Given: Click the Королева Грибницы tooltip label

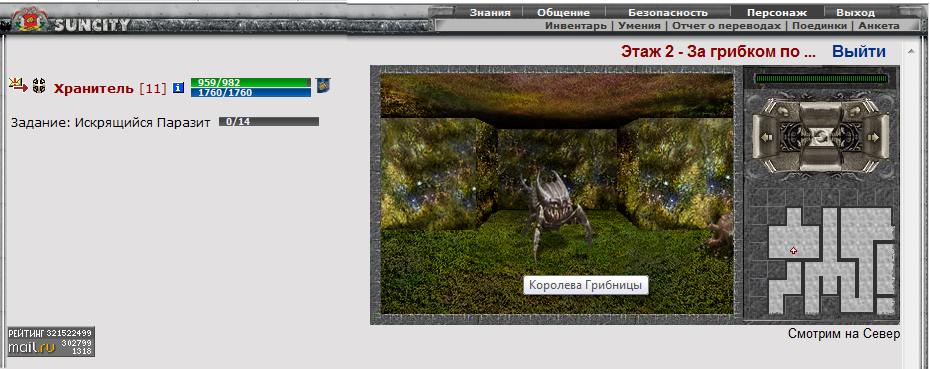Looking at the screenshot, I should (x=586, y=285).
